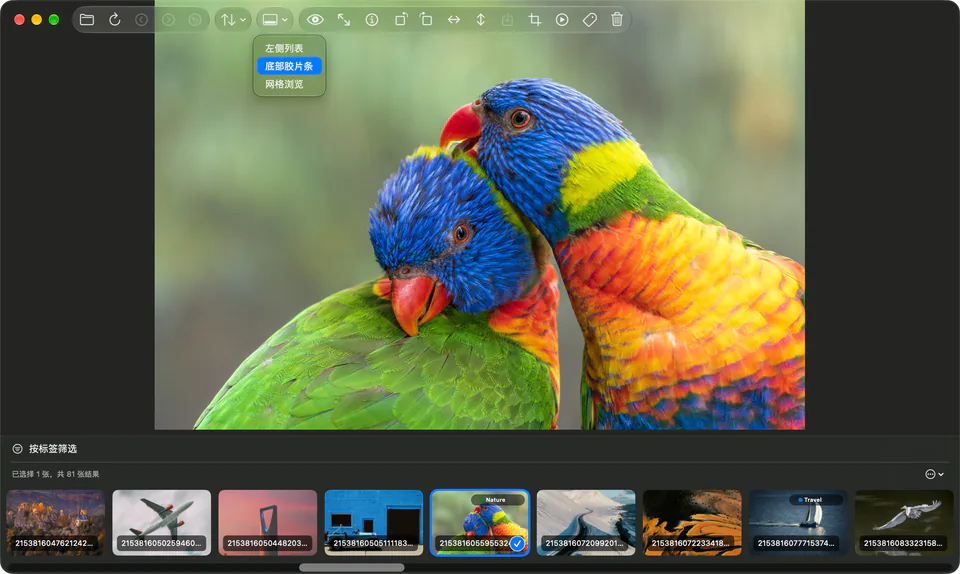Viewport: 960px width, 574px height.
Task: Open the layout mode dropdown
Action: click(274, 20)
